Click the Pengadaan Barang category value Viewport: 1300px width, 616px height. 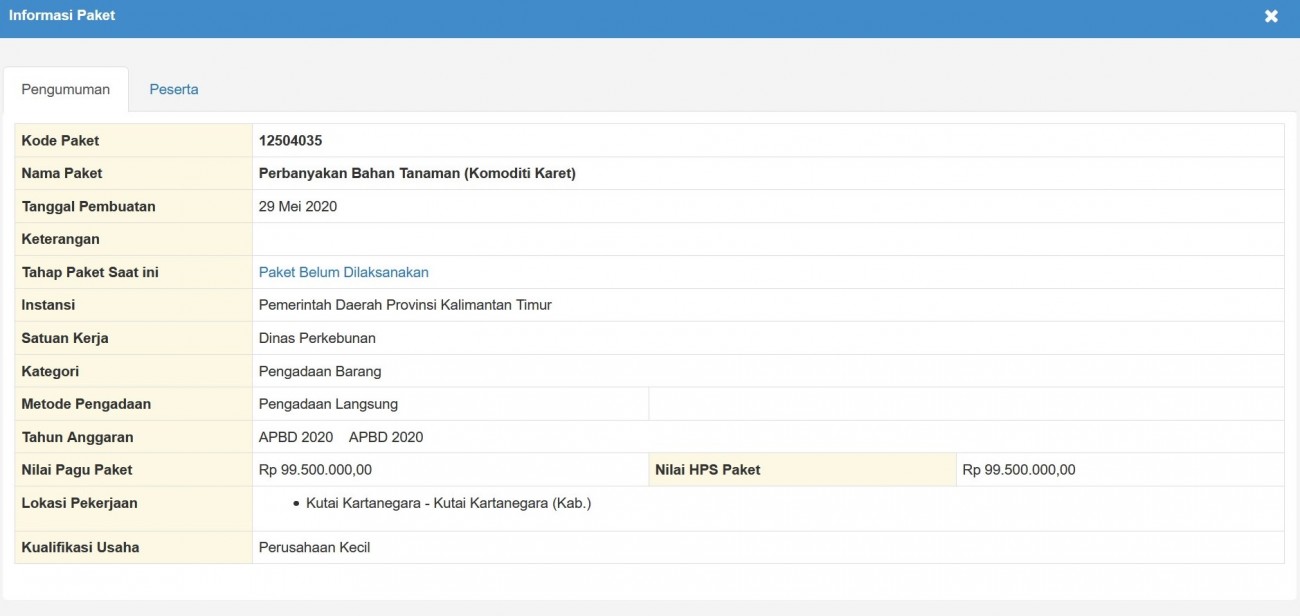tap(320, 371)
